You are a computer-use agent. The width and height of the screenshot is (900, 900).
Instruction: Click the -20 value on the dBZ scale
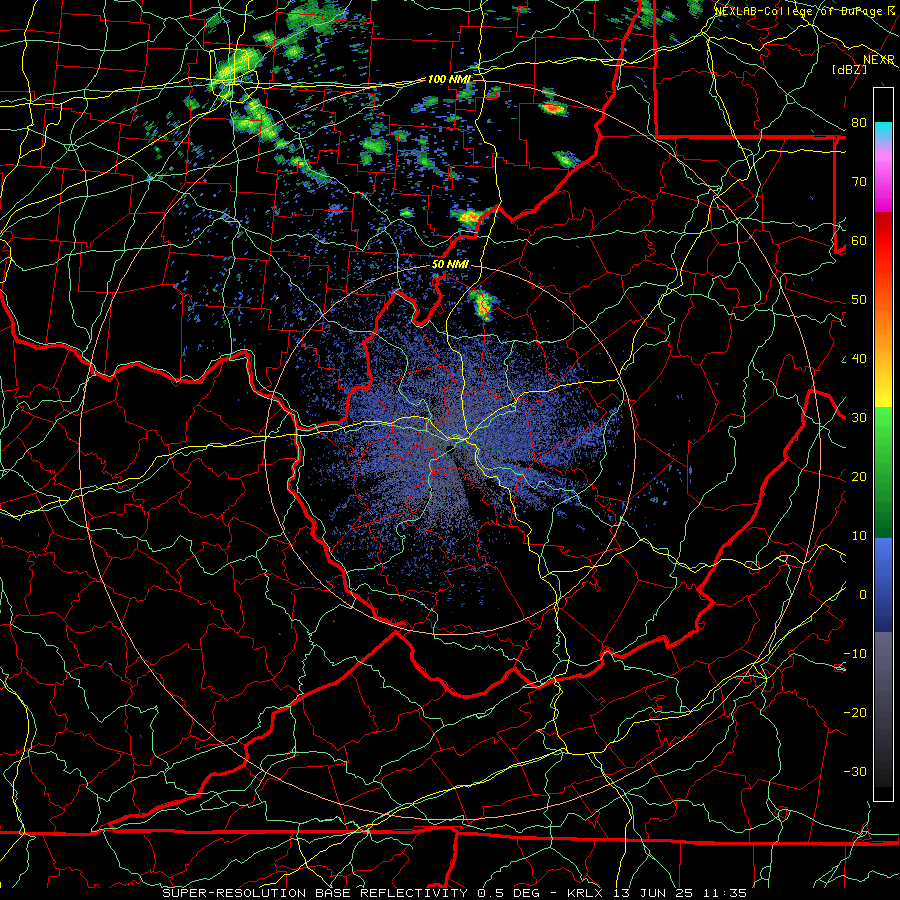[855, 713]
